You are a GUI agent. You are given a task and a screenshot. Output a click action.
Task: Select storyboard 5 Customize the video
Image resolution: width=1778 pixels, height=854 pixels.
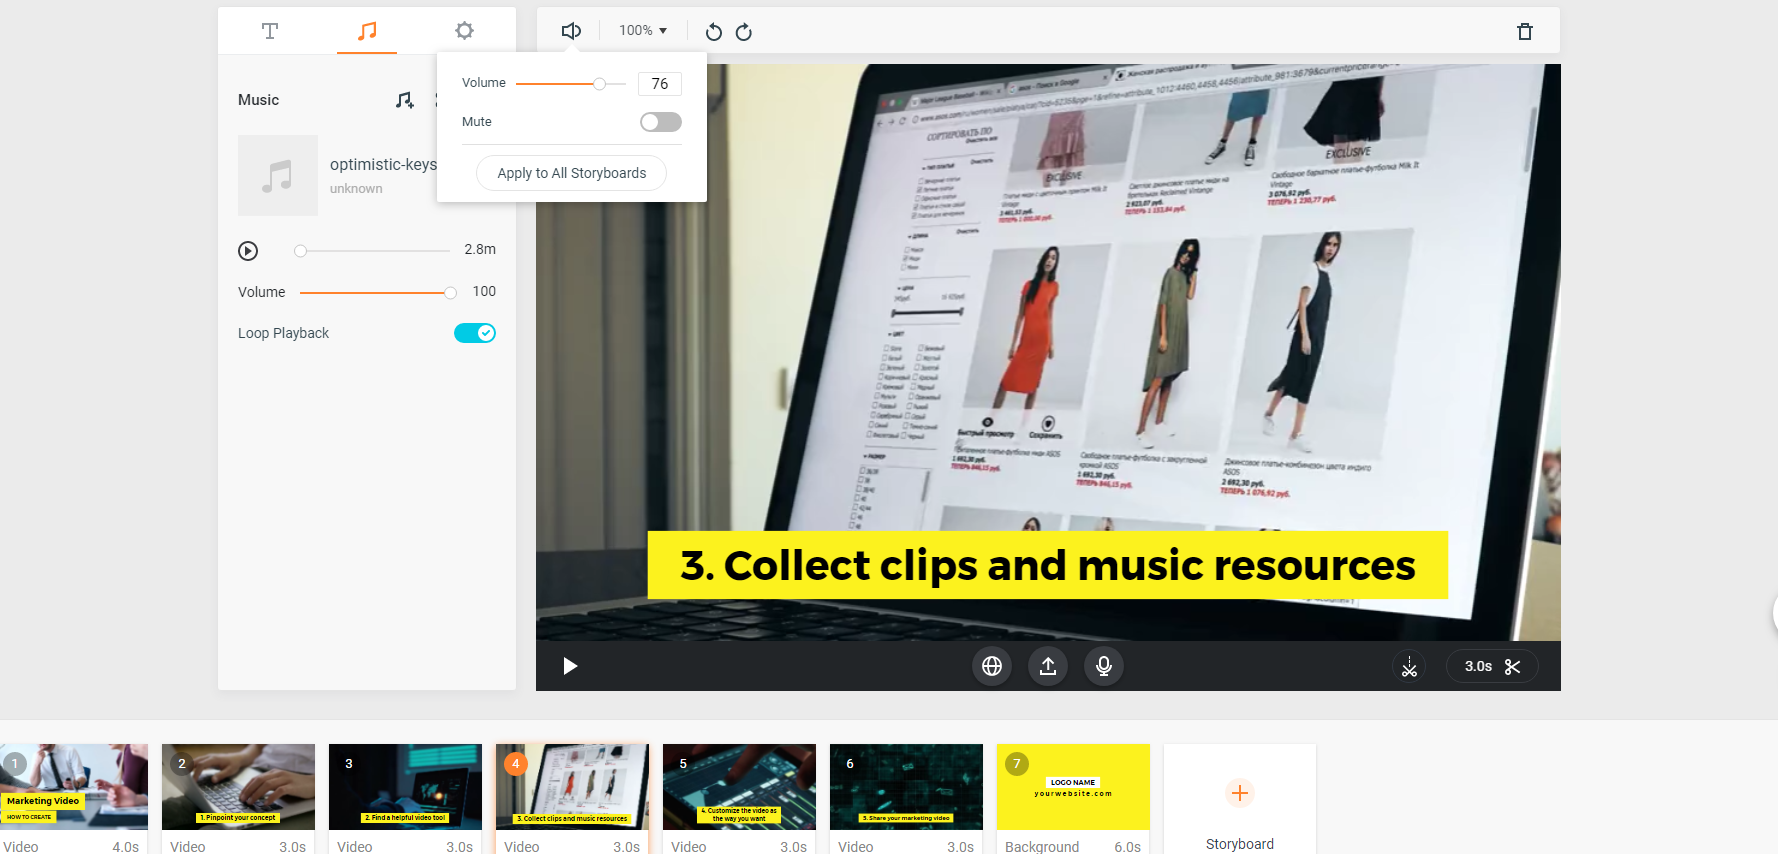point(739,786)
